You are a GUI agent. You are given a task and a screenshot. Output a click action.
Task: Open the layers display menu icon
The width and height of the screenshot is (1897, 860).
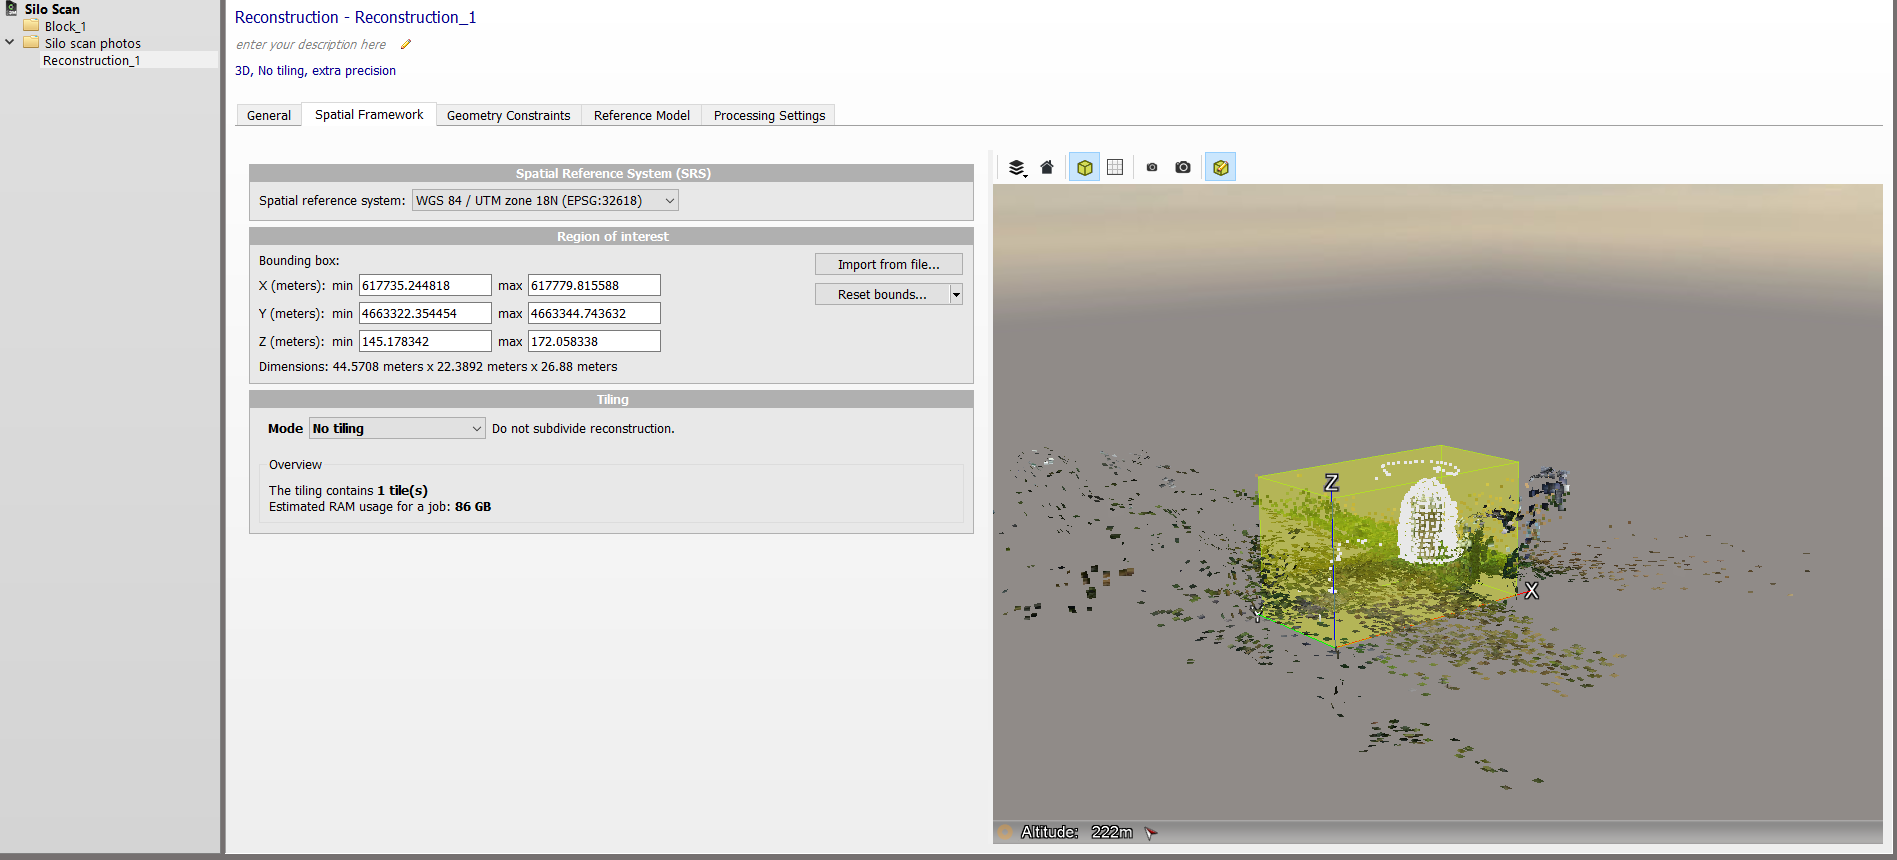pyautogui.click(x=1017, y=167)
